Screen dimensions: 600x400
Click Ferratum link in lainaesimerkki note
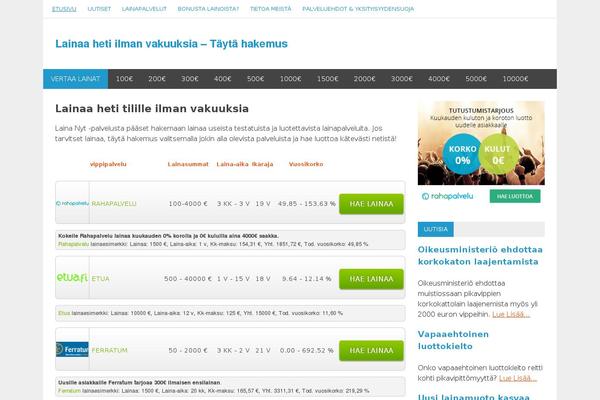[69, 391]
